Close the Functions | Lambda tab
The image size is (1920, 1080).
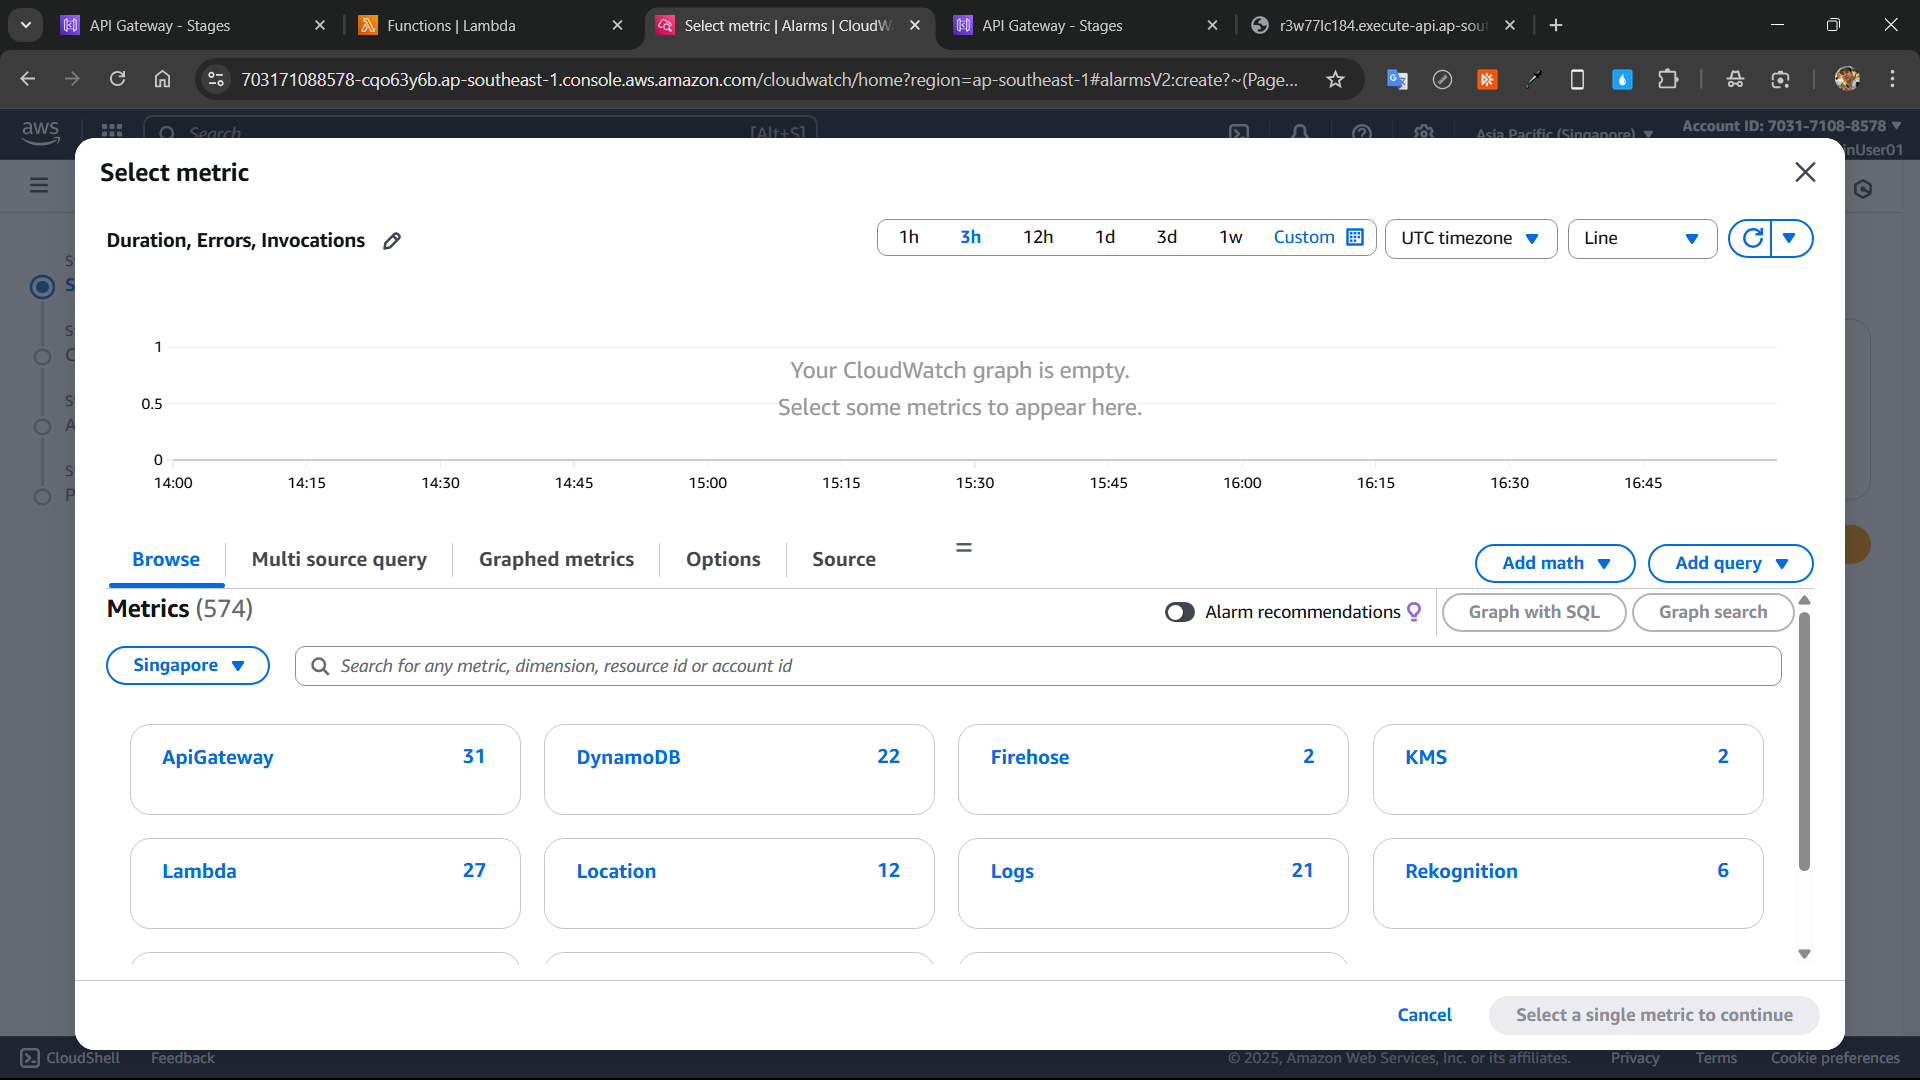coord(617,25)
